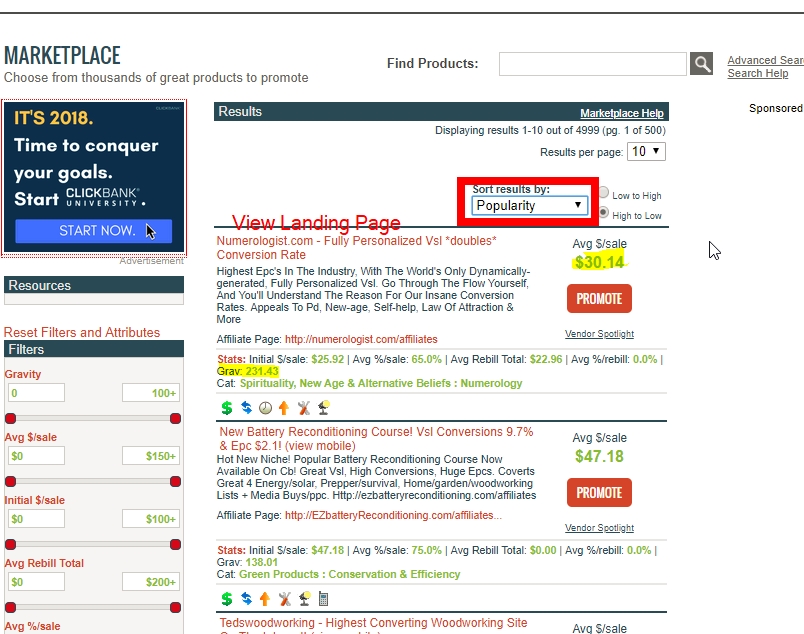804x634 pixels.
Task: Click the clock icon under Numerologist listing
Action: [x=264, y=407]
